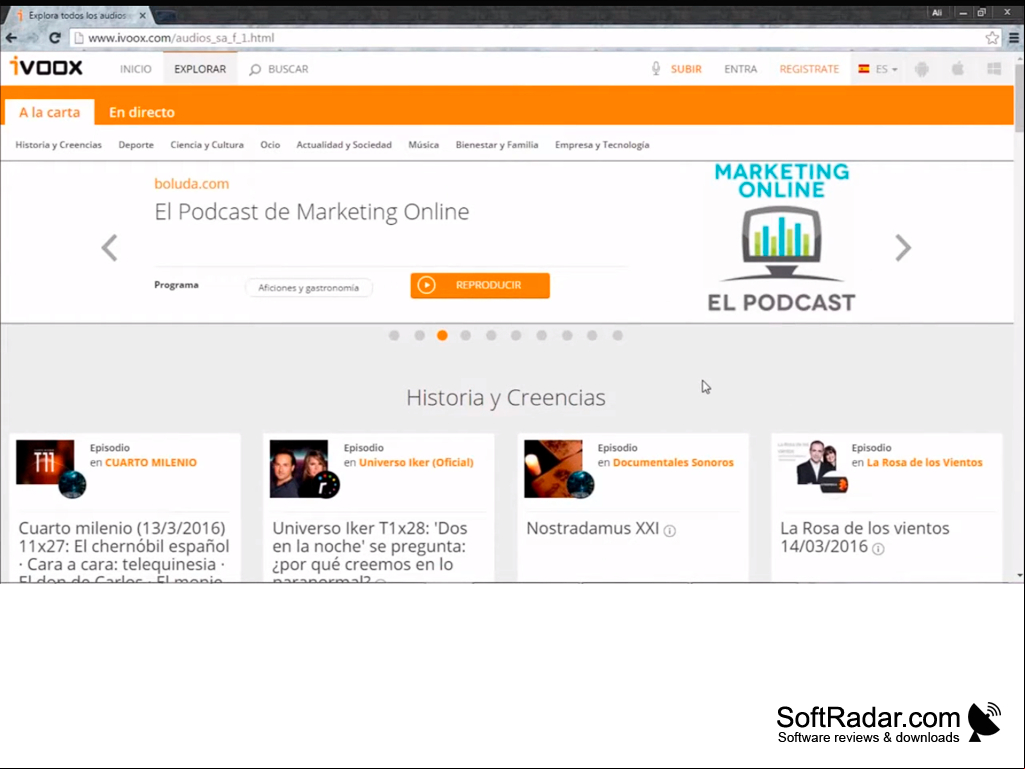Open Actualidad y Sociedad category
This screenshot has height=769, width=1025.
(x=344, y=145)
